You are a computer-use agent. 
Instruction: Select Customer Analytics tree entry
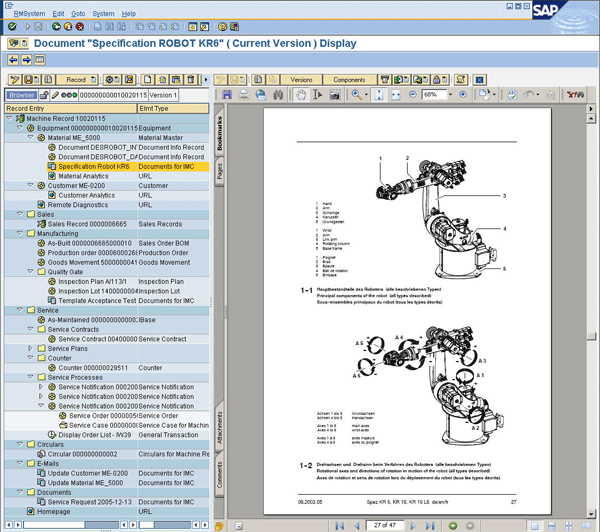coord(86,195)
